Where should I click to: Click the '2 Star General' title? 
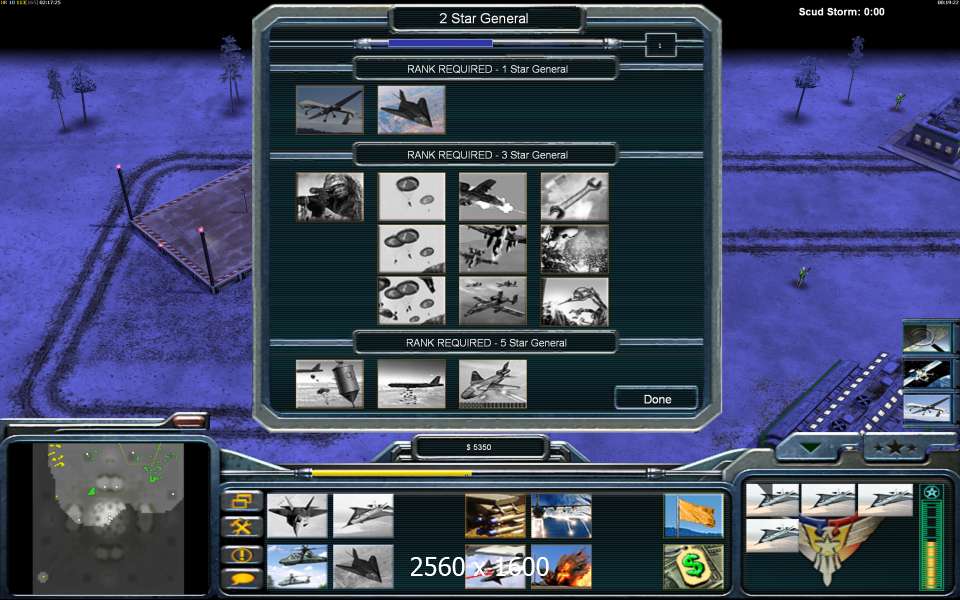pos(484,18)
